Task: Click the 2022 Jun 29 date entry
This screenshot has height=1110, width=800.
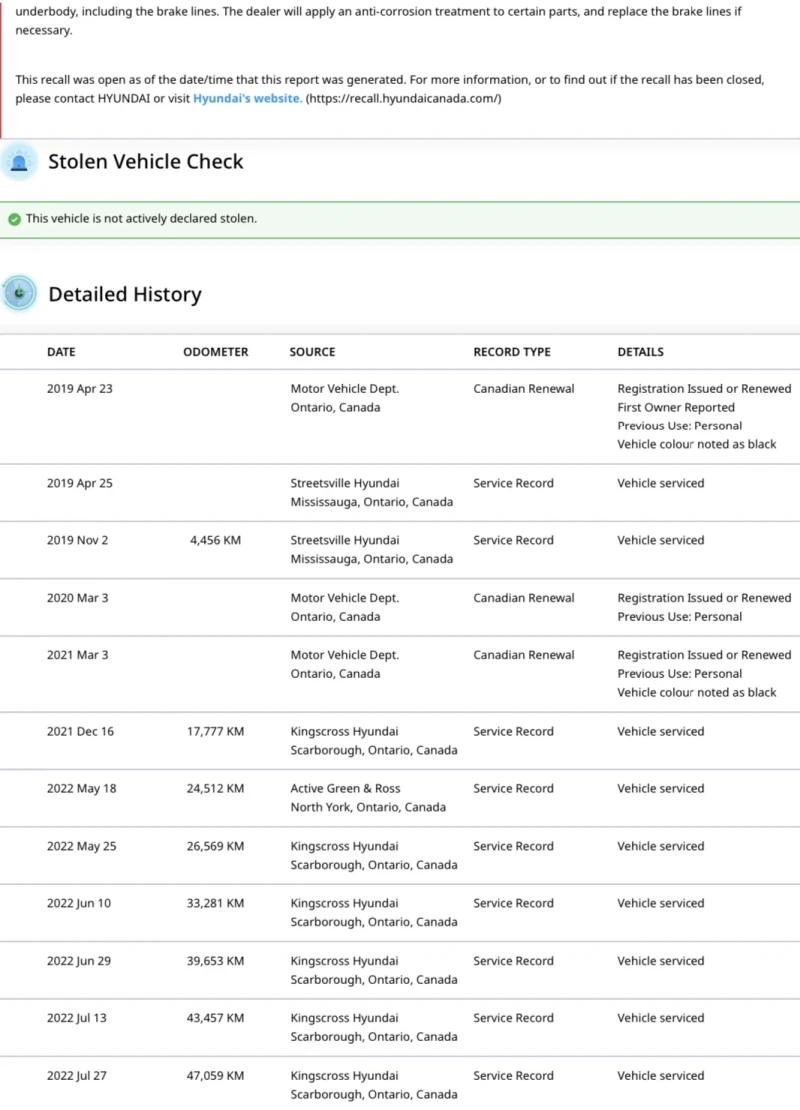Action: click(x=79, y=961)
